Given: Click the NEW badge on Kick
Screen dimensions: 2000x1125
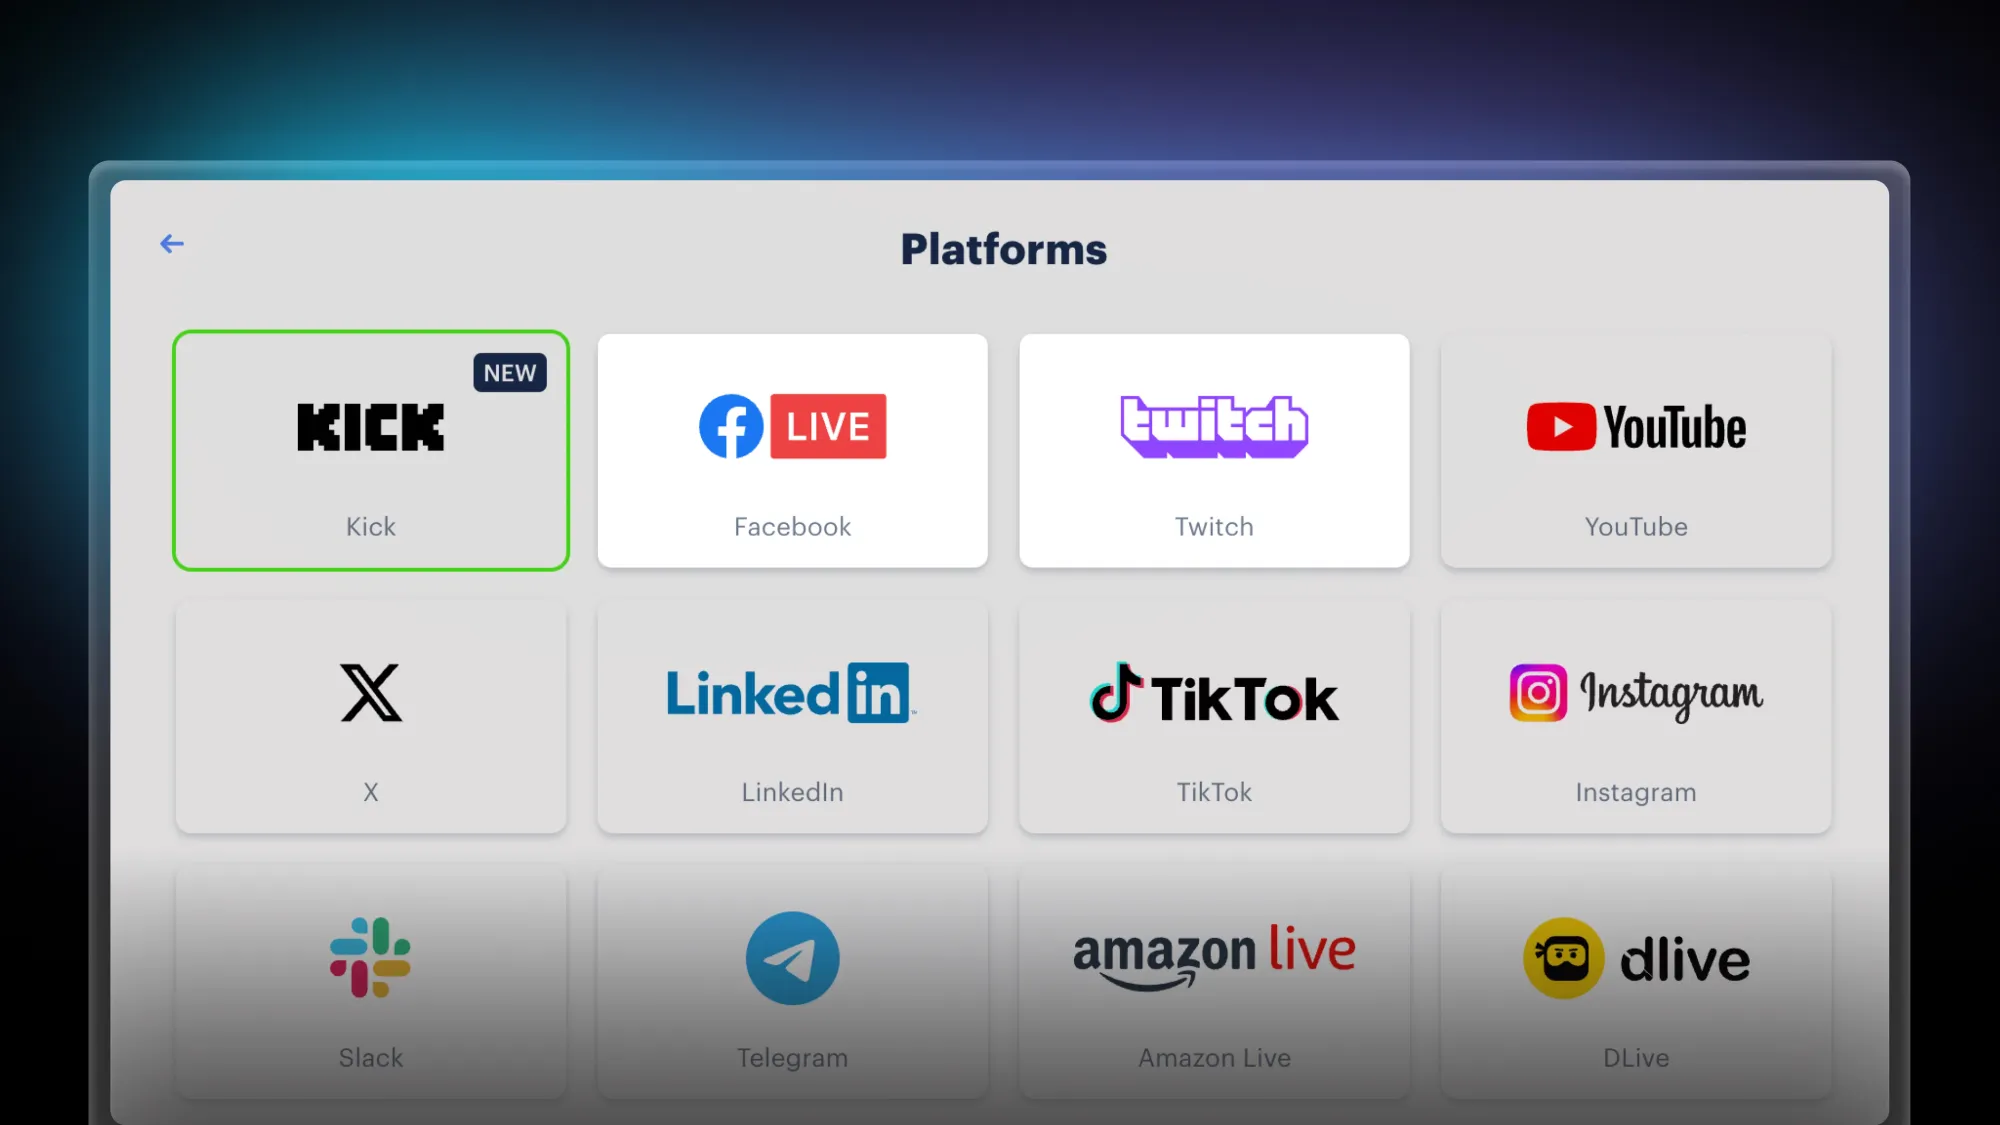Looking at the screenshot, I should tap(510, 372).
